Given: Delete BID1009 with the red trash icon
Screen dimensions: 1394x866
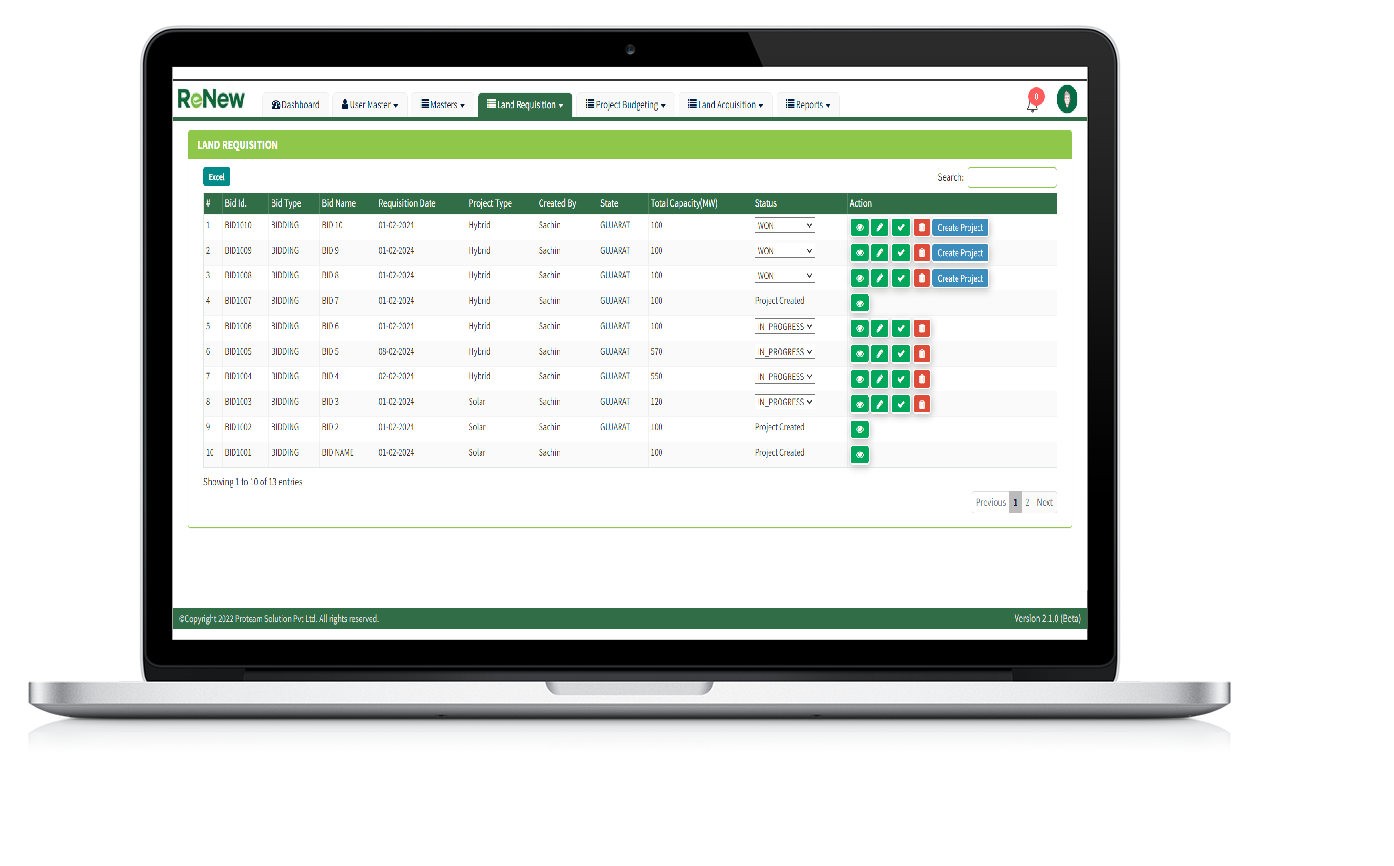Looking at the screenshot, I should (x=921, y=253).
